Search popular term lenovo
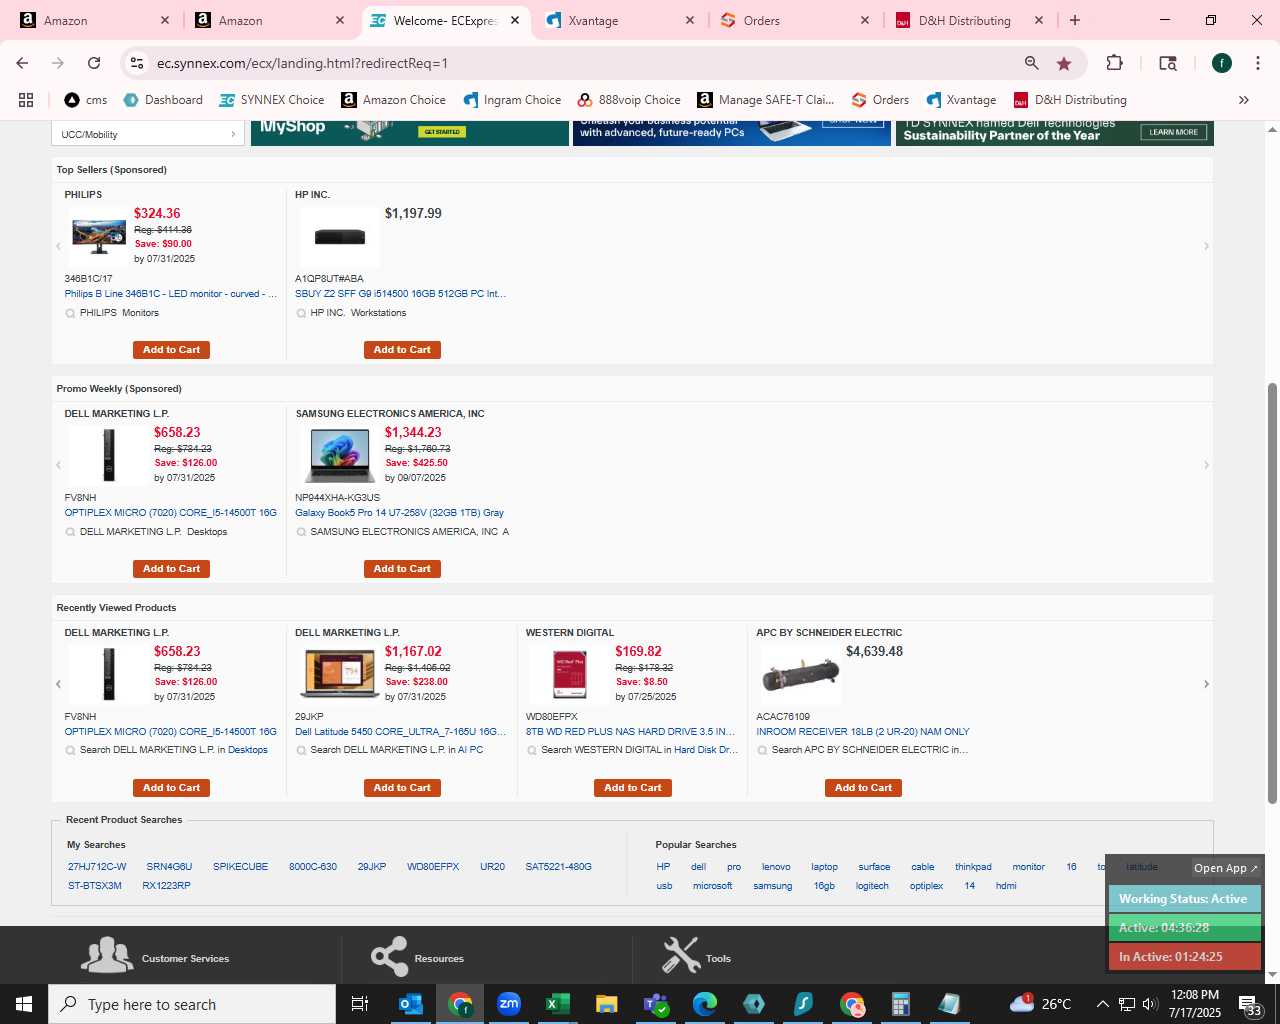Screen dimensions: 1280x1024 tap(776, 867)
